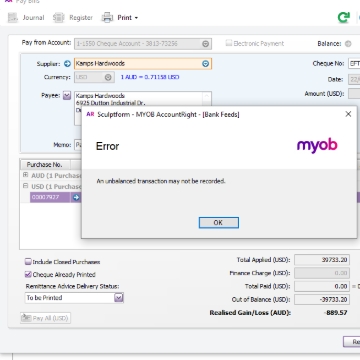Open the Journal toolbar item
Screen dimensions: 360x360
click(x=26, y=18)
